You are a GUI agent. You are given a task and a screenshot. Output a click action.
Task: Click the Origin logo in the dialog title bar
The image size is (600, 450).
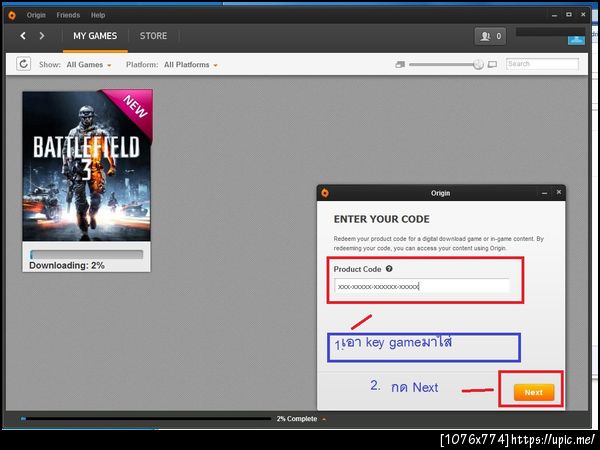(325, 193)
